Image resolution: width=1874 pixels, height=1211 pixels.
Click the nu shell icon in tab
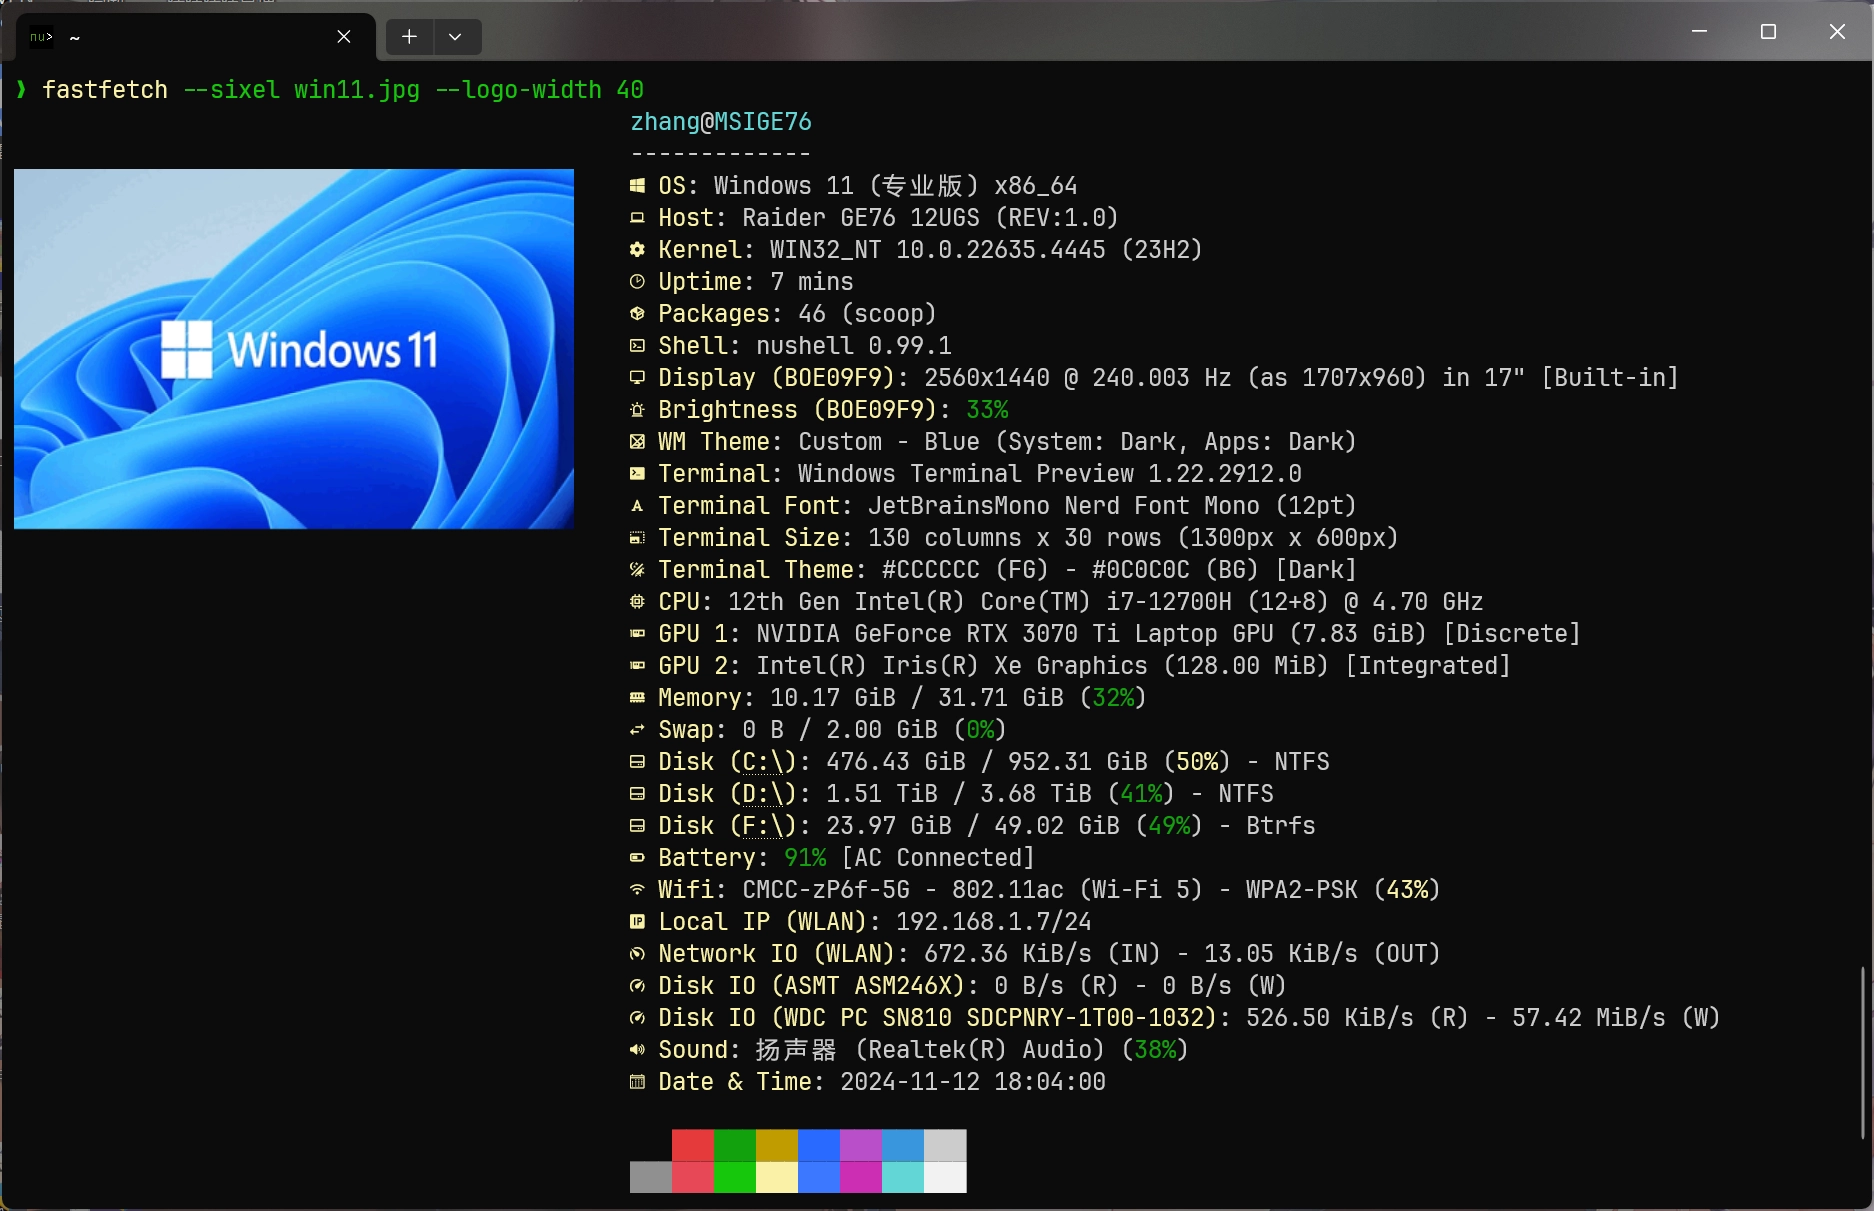(41, 37)
